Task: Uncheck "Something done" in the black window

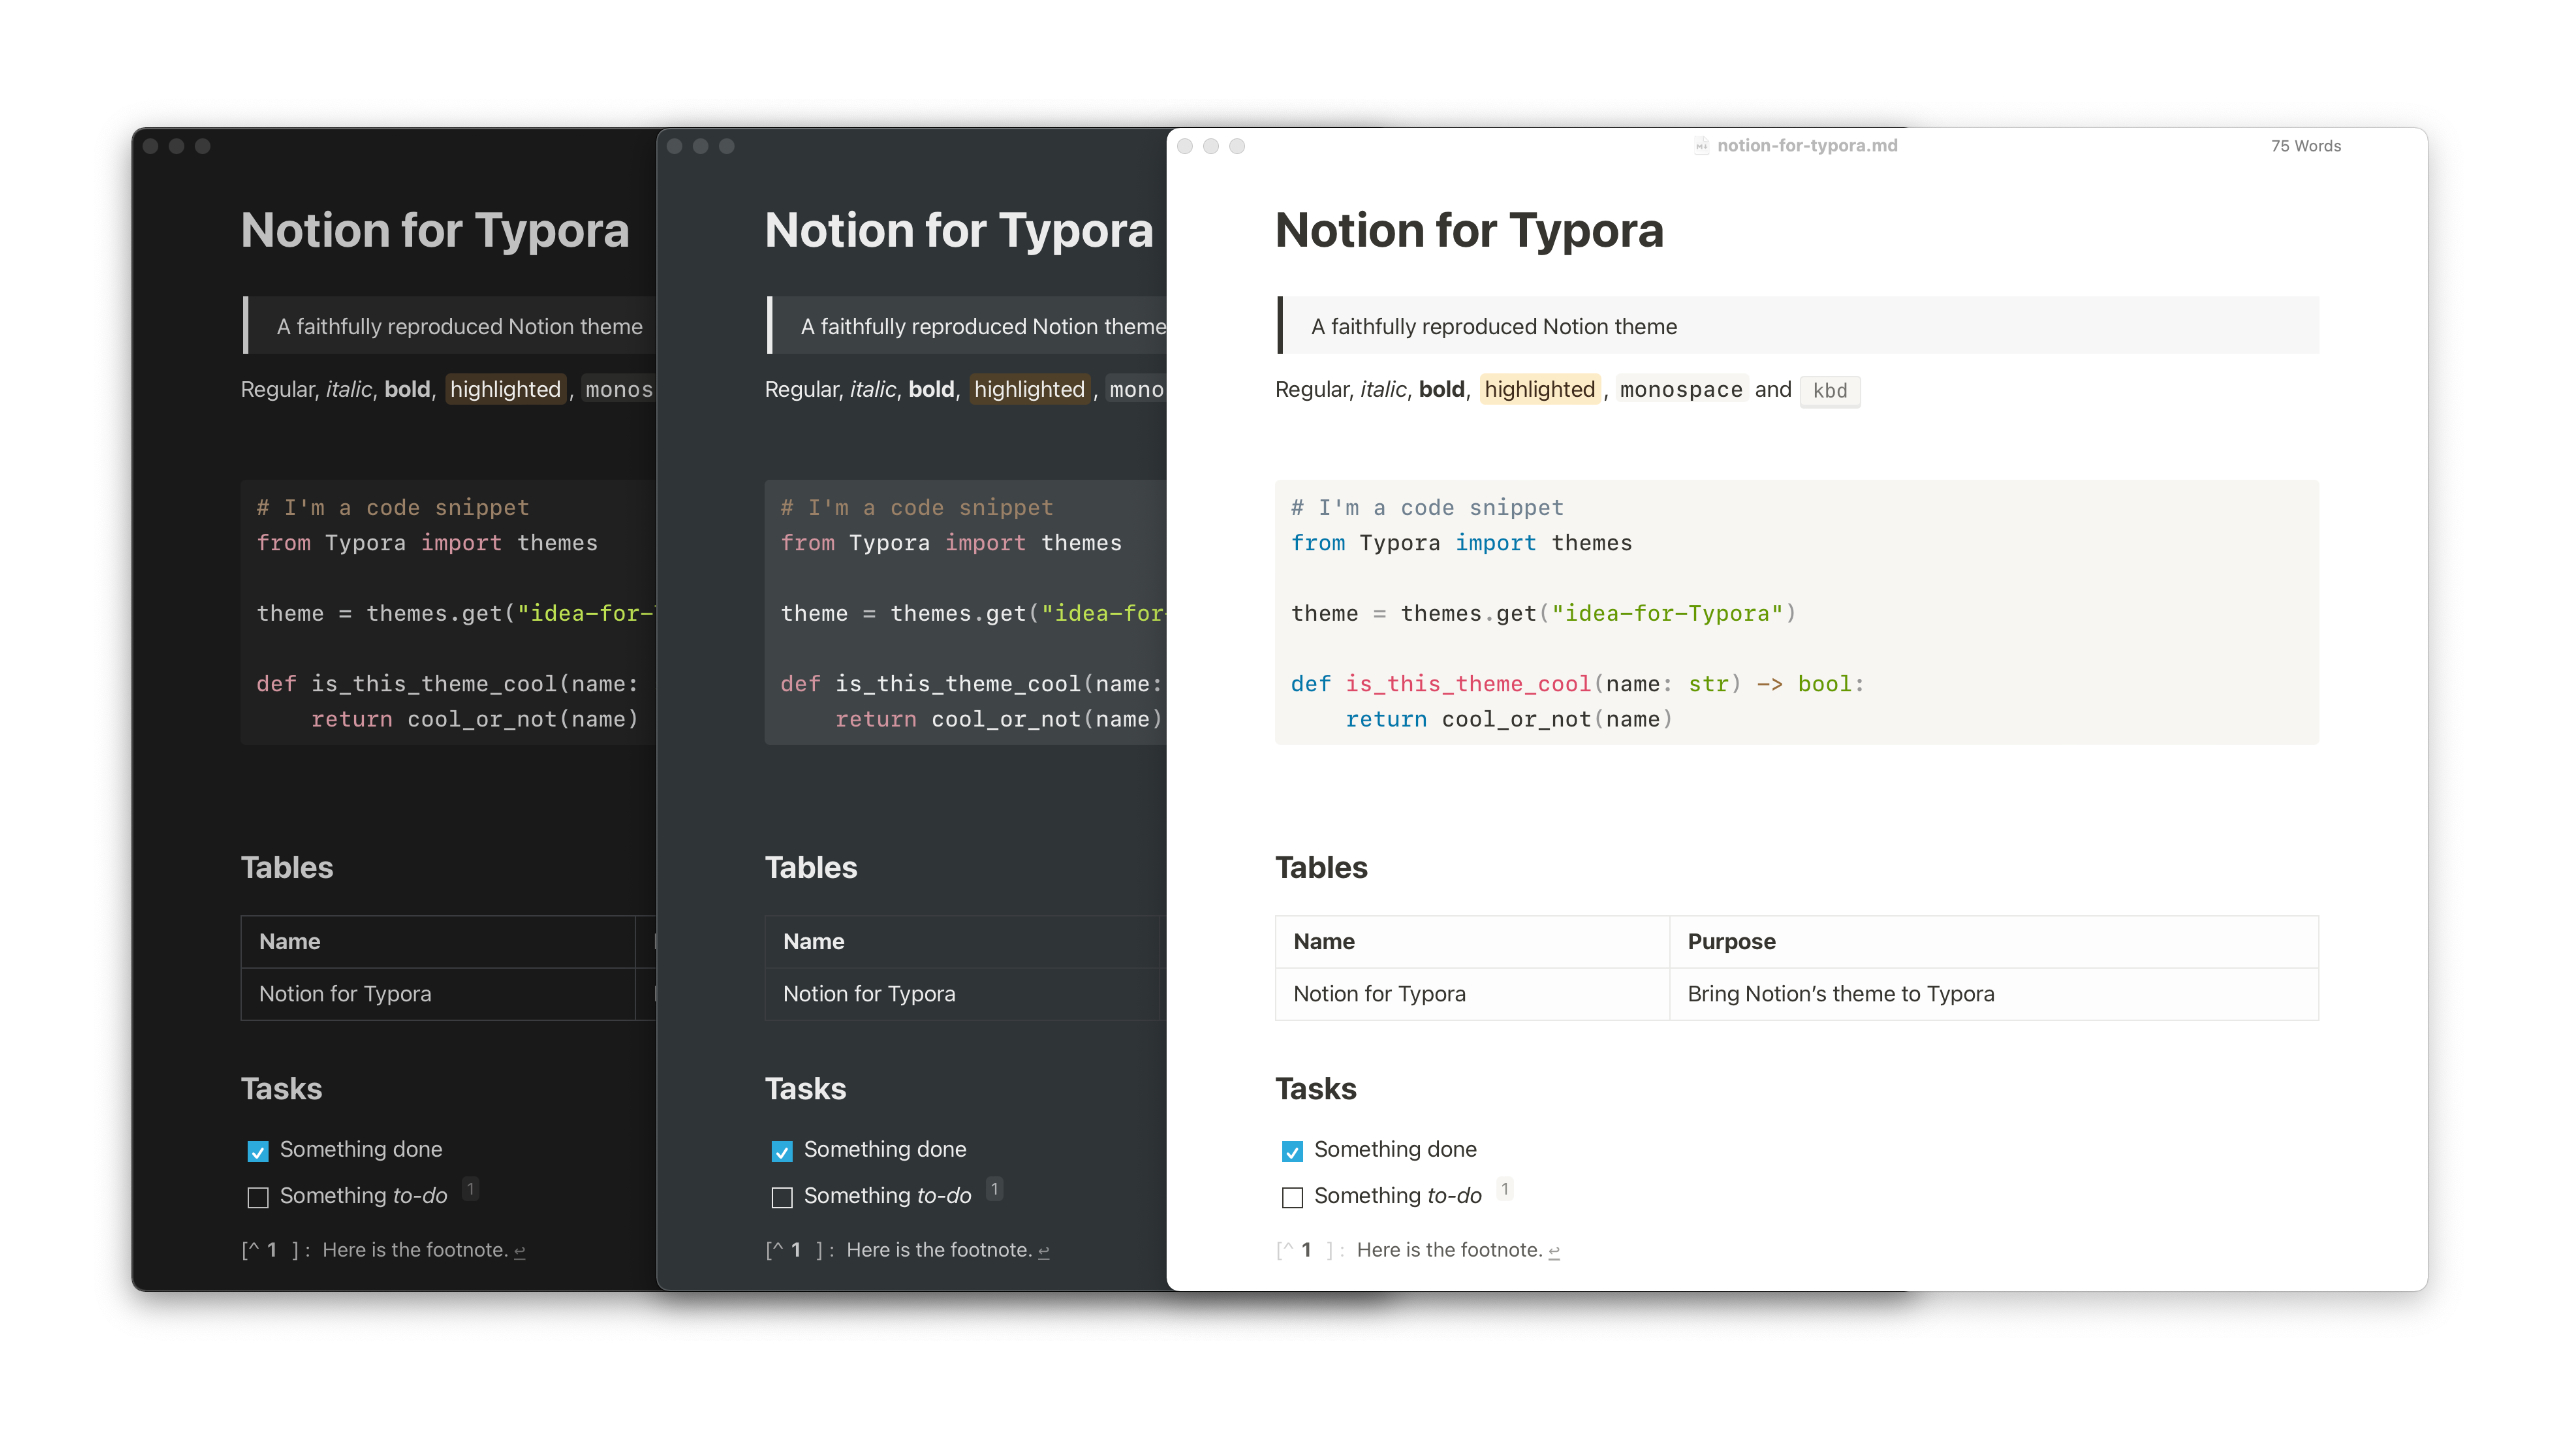Action: 258,1151
